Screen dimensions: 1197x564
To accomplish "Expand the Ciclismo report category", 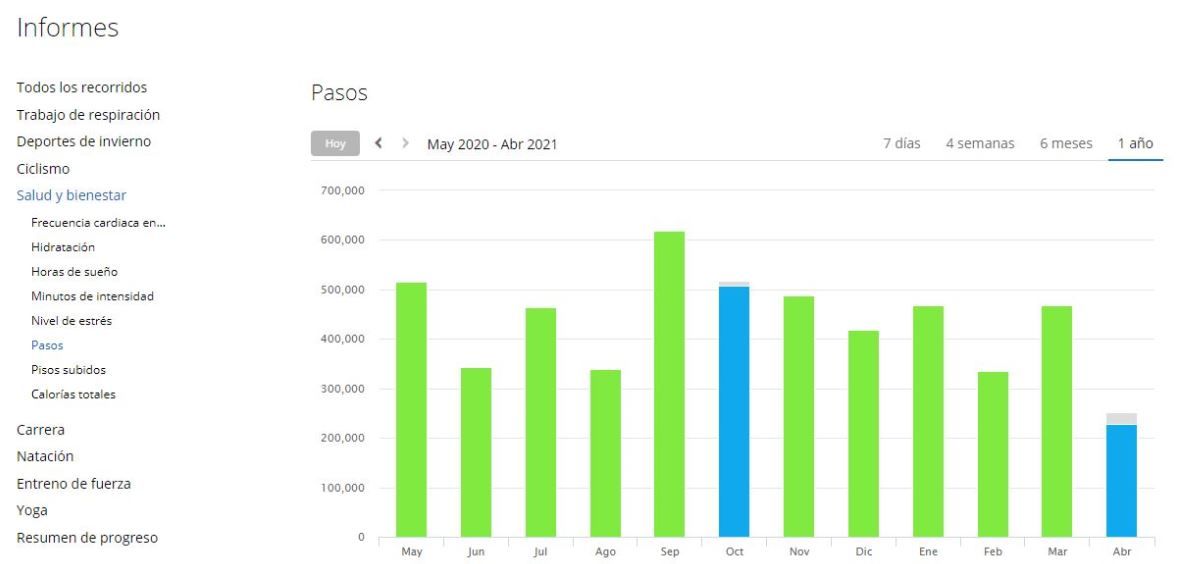I will (x=43, y=169).
